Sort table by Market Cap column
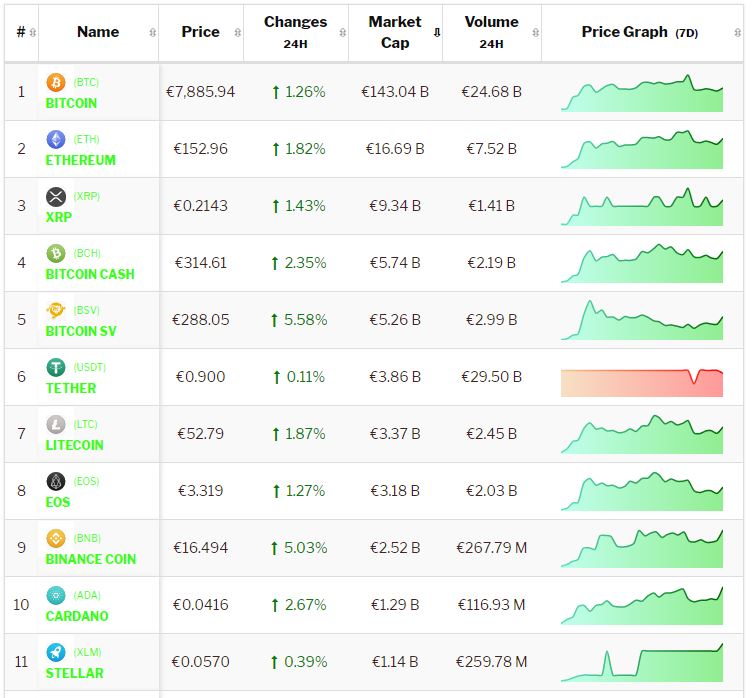Image resolution: width=752 pixels, height=698 pixels. click(x=394, y=32)
